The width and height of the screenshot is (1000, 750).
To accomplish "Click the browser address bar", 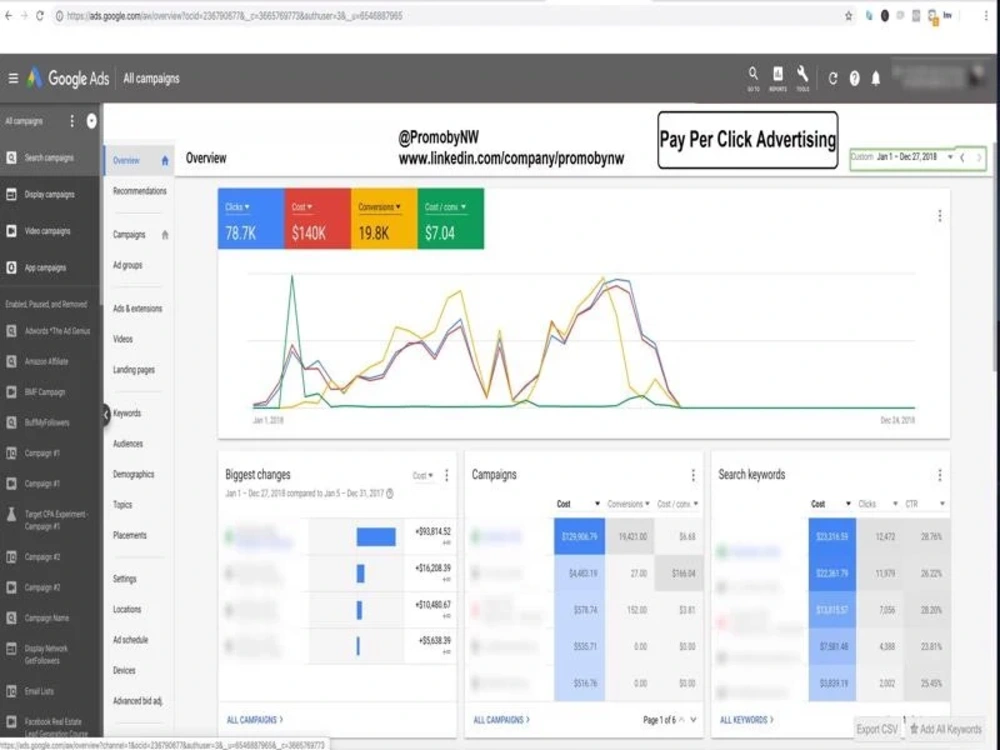I will pyautogui.click(x=446, y=16).
